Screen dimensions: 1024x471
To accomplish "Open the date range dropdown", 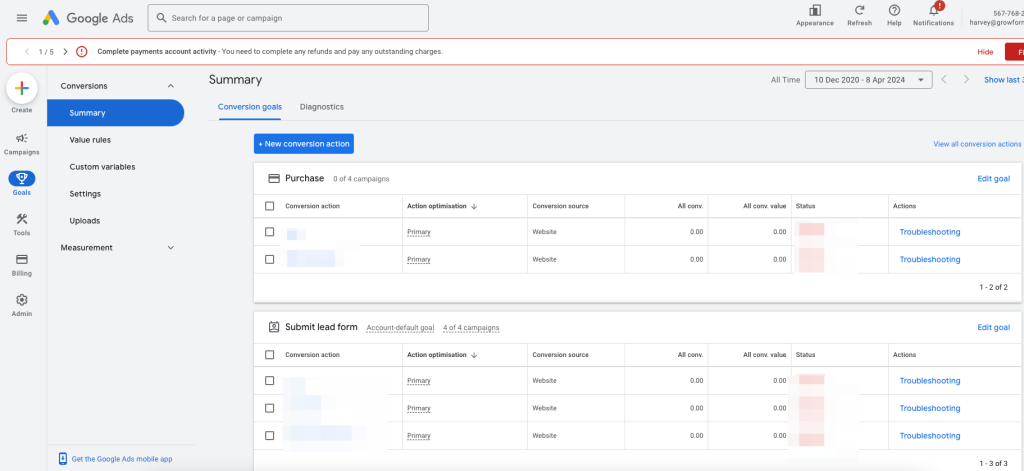I will pyautogui.click(x=868, y=80).
